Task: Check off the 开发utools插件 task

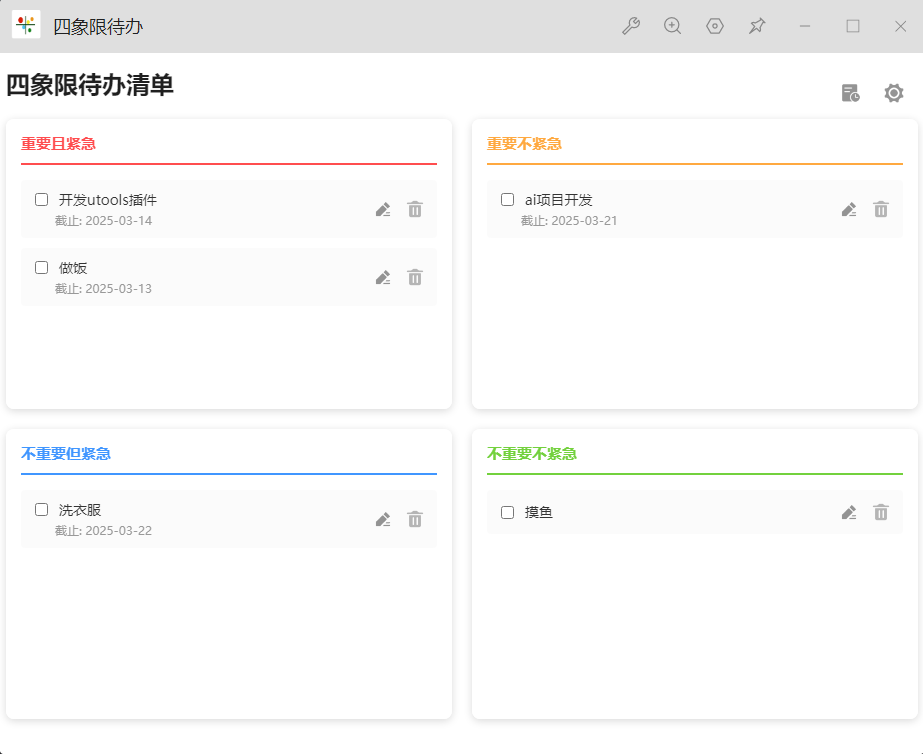Action: [x=41, y=200]
